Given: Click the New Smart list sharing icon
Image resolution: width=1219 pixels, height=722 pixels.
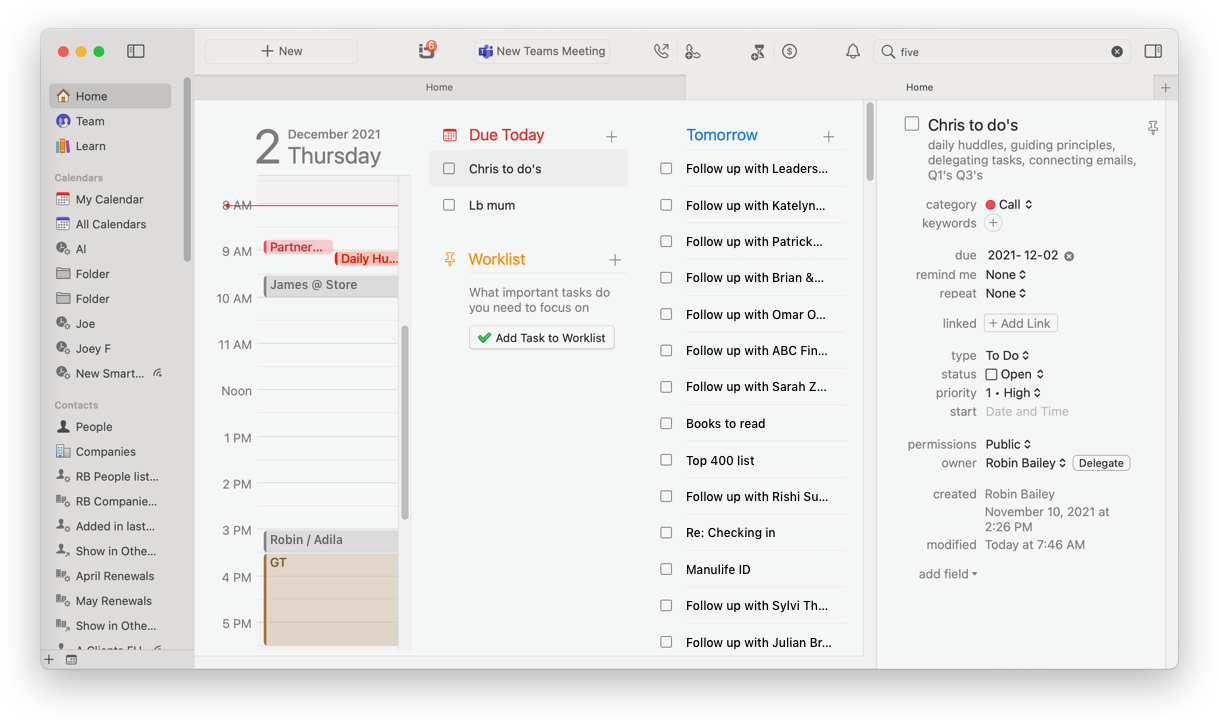Looking at the screenshot, I should click(x=157, y=373).
